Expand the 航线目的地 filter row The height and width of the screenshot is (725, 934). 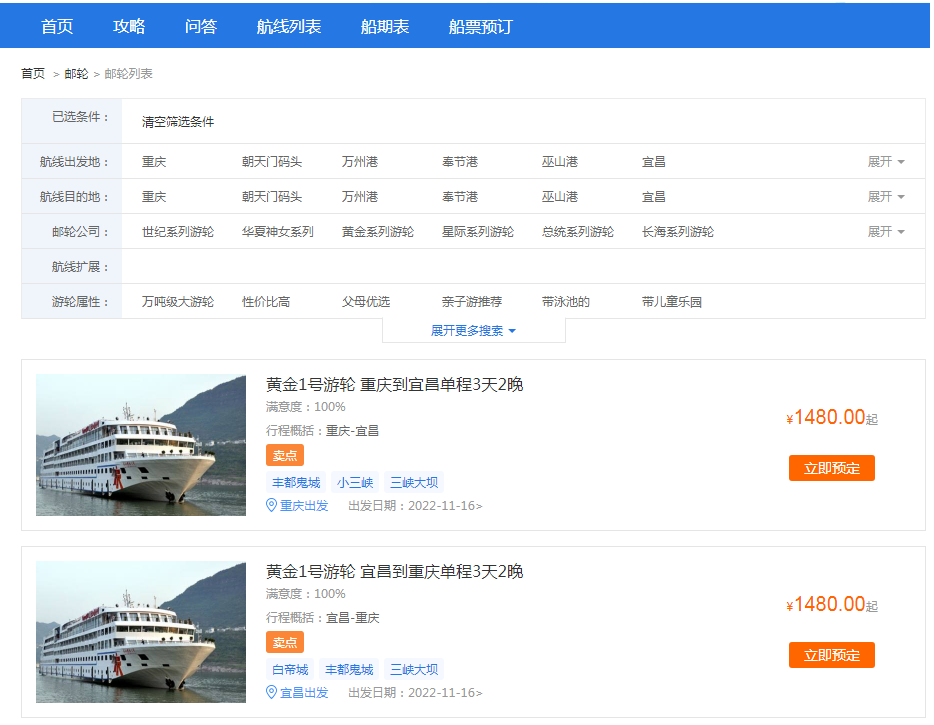[885, 197]
